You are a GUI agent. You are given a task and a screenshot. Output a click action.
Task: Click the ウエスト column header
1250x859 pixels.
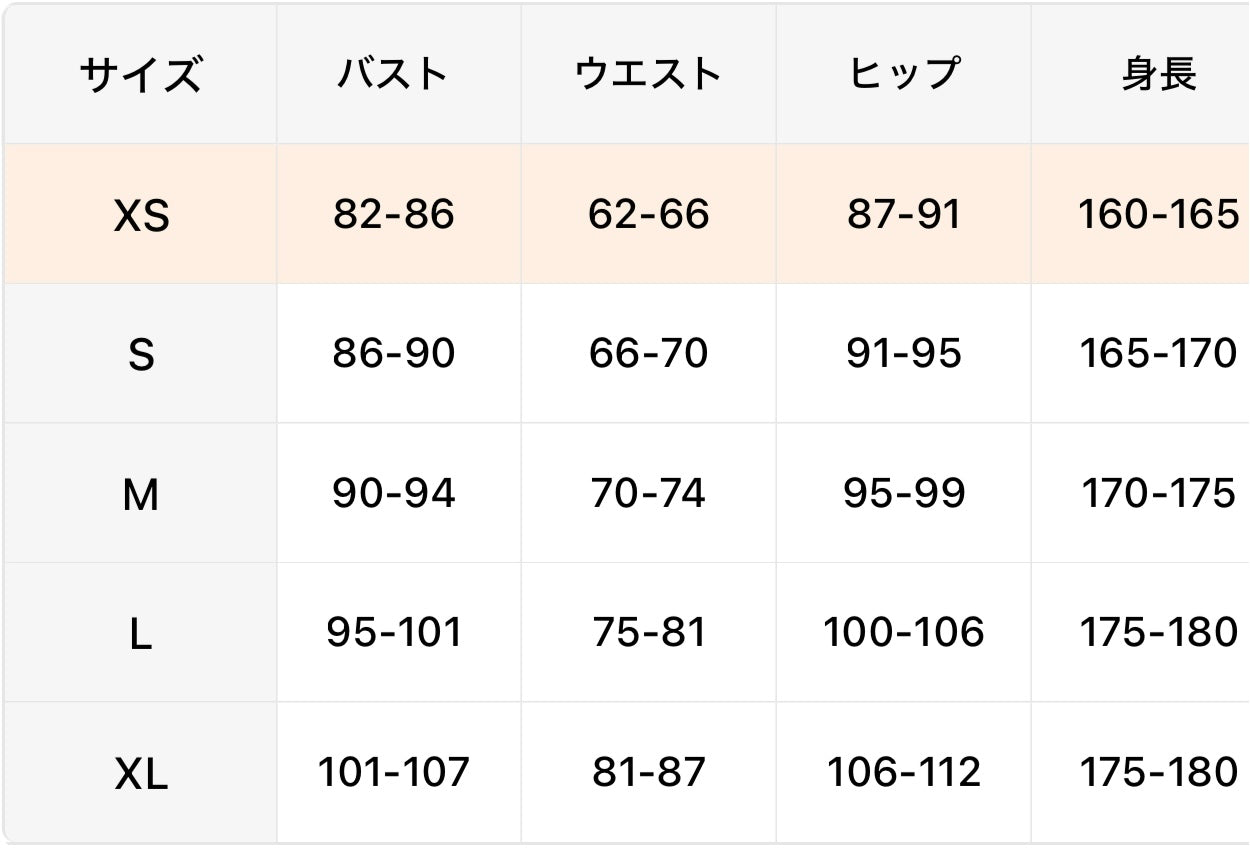(648, 75)
